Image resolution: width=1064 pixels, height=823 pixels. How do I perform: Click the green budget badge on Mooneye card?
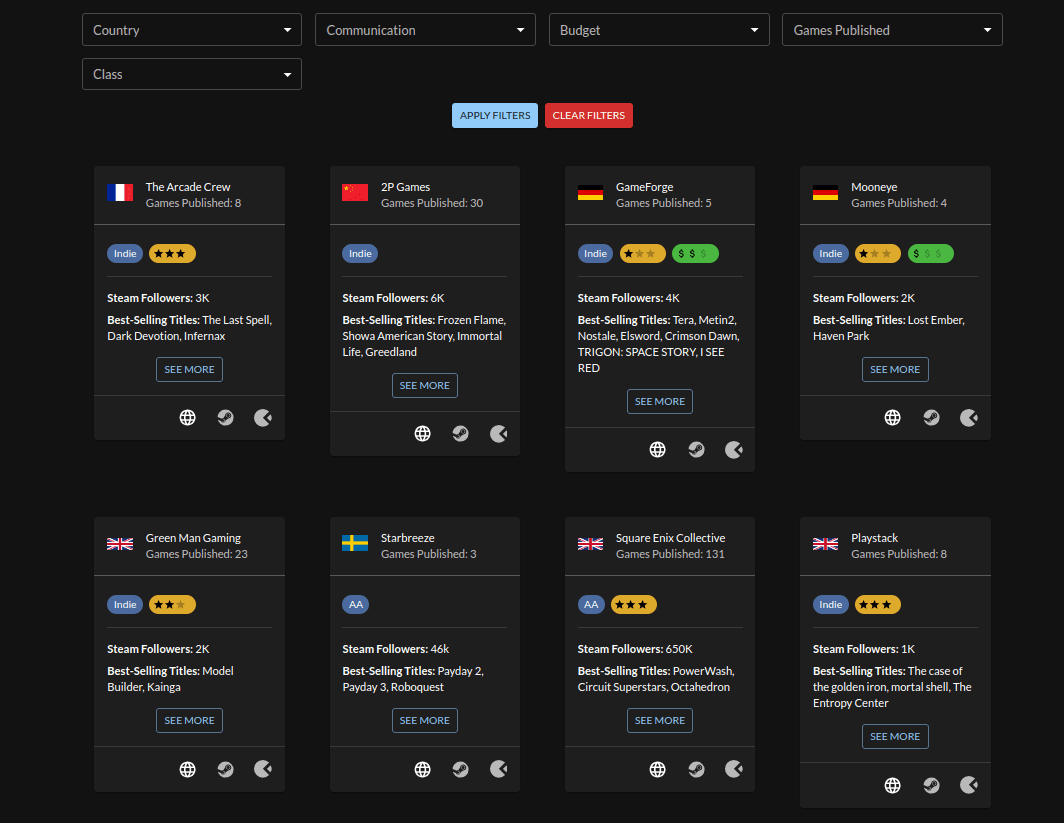pyautogui.click(x=931, y=254)
